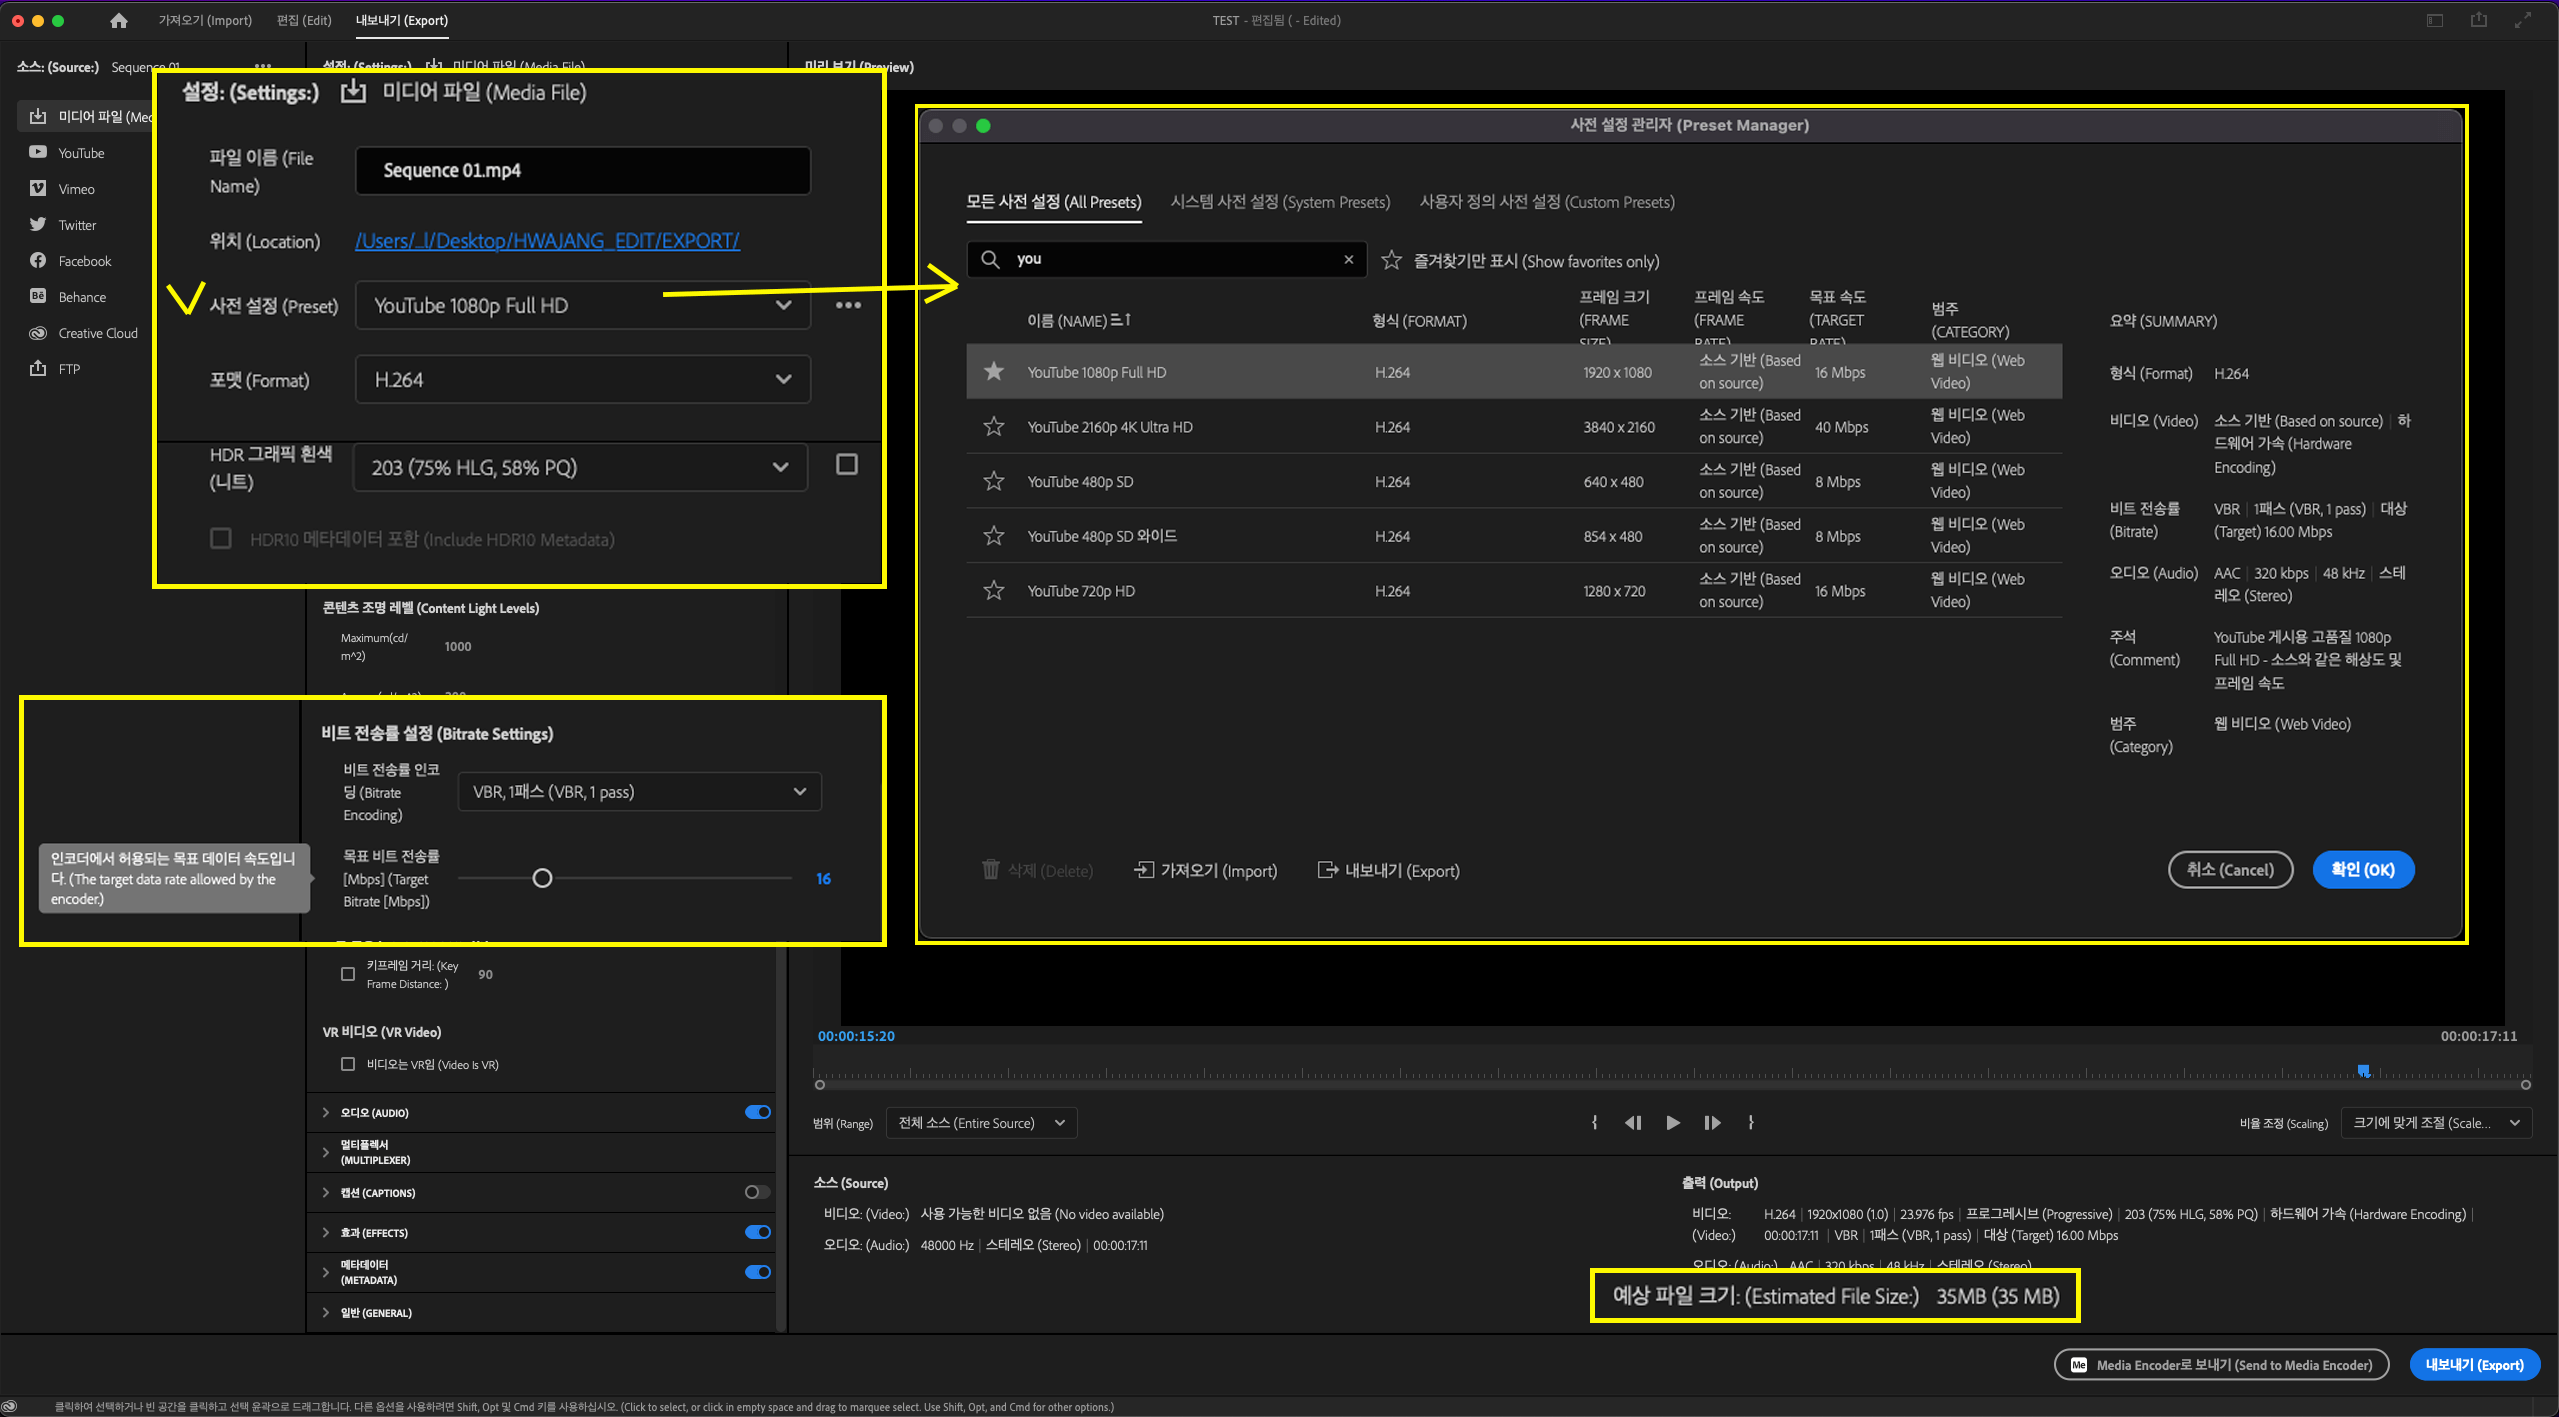Go to the Edit workspace tab

click(x=304, y=20)
